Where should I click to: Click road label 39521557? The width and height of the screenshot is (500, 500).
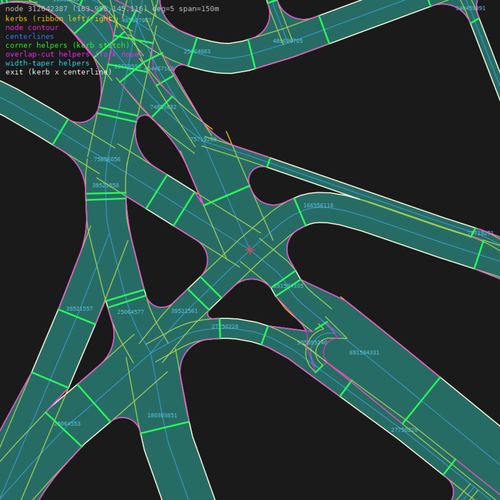pos(79,309)
